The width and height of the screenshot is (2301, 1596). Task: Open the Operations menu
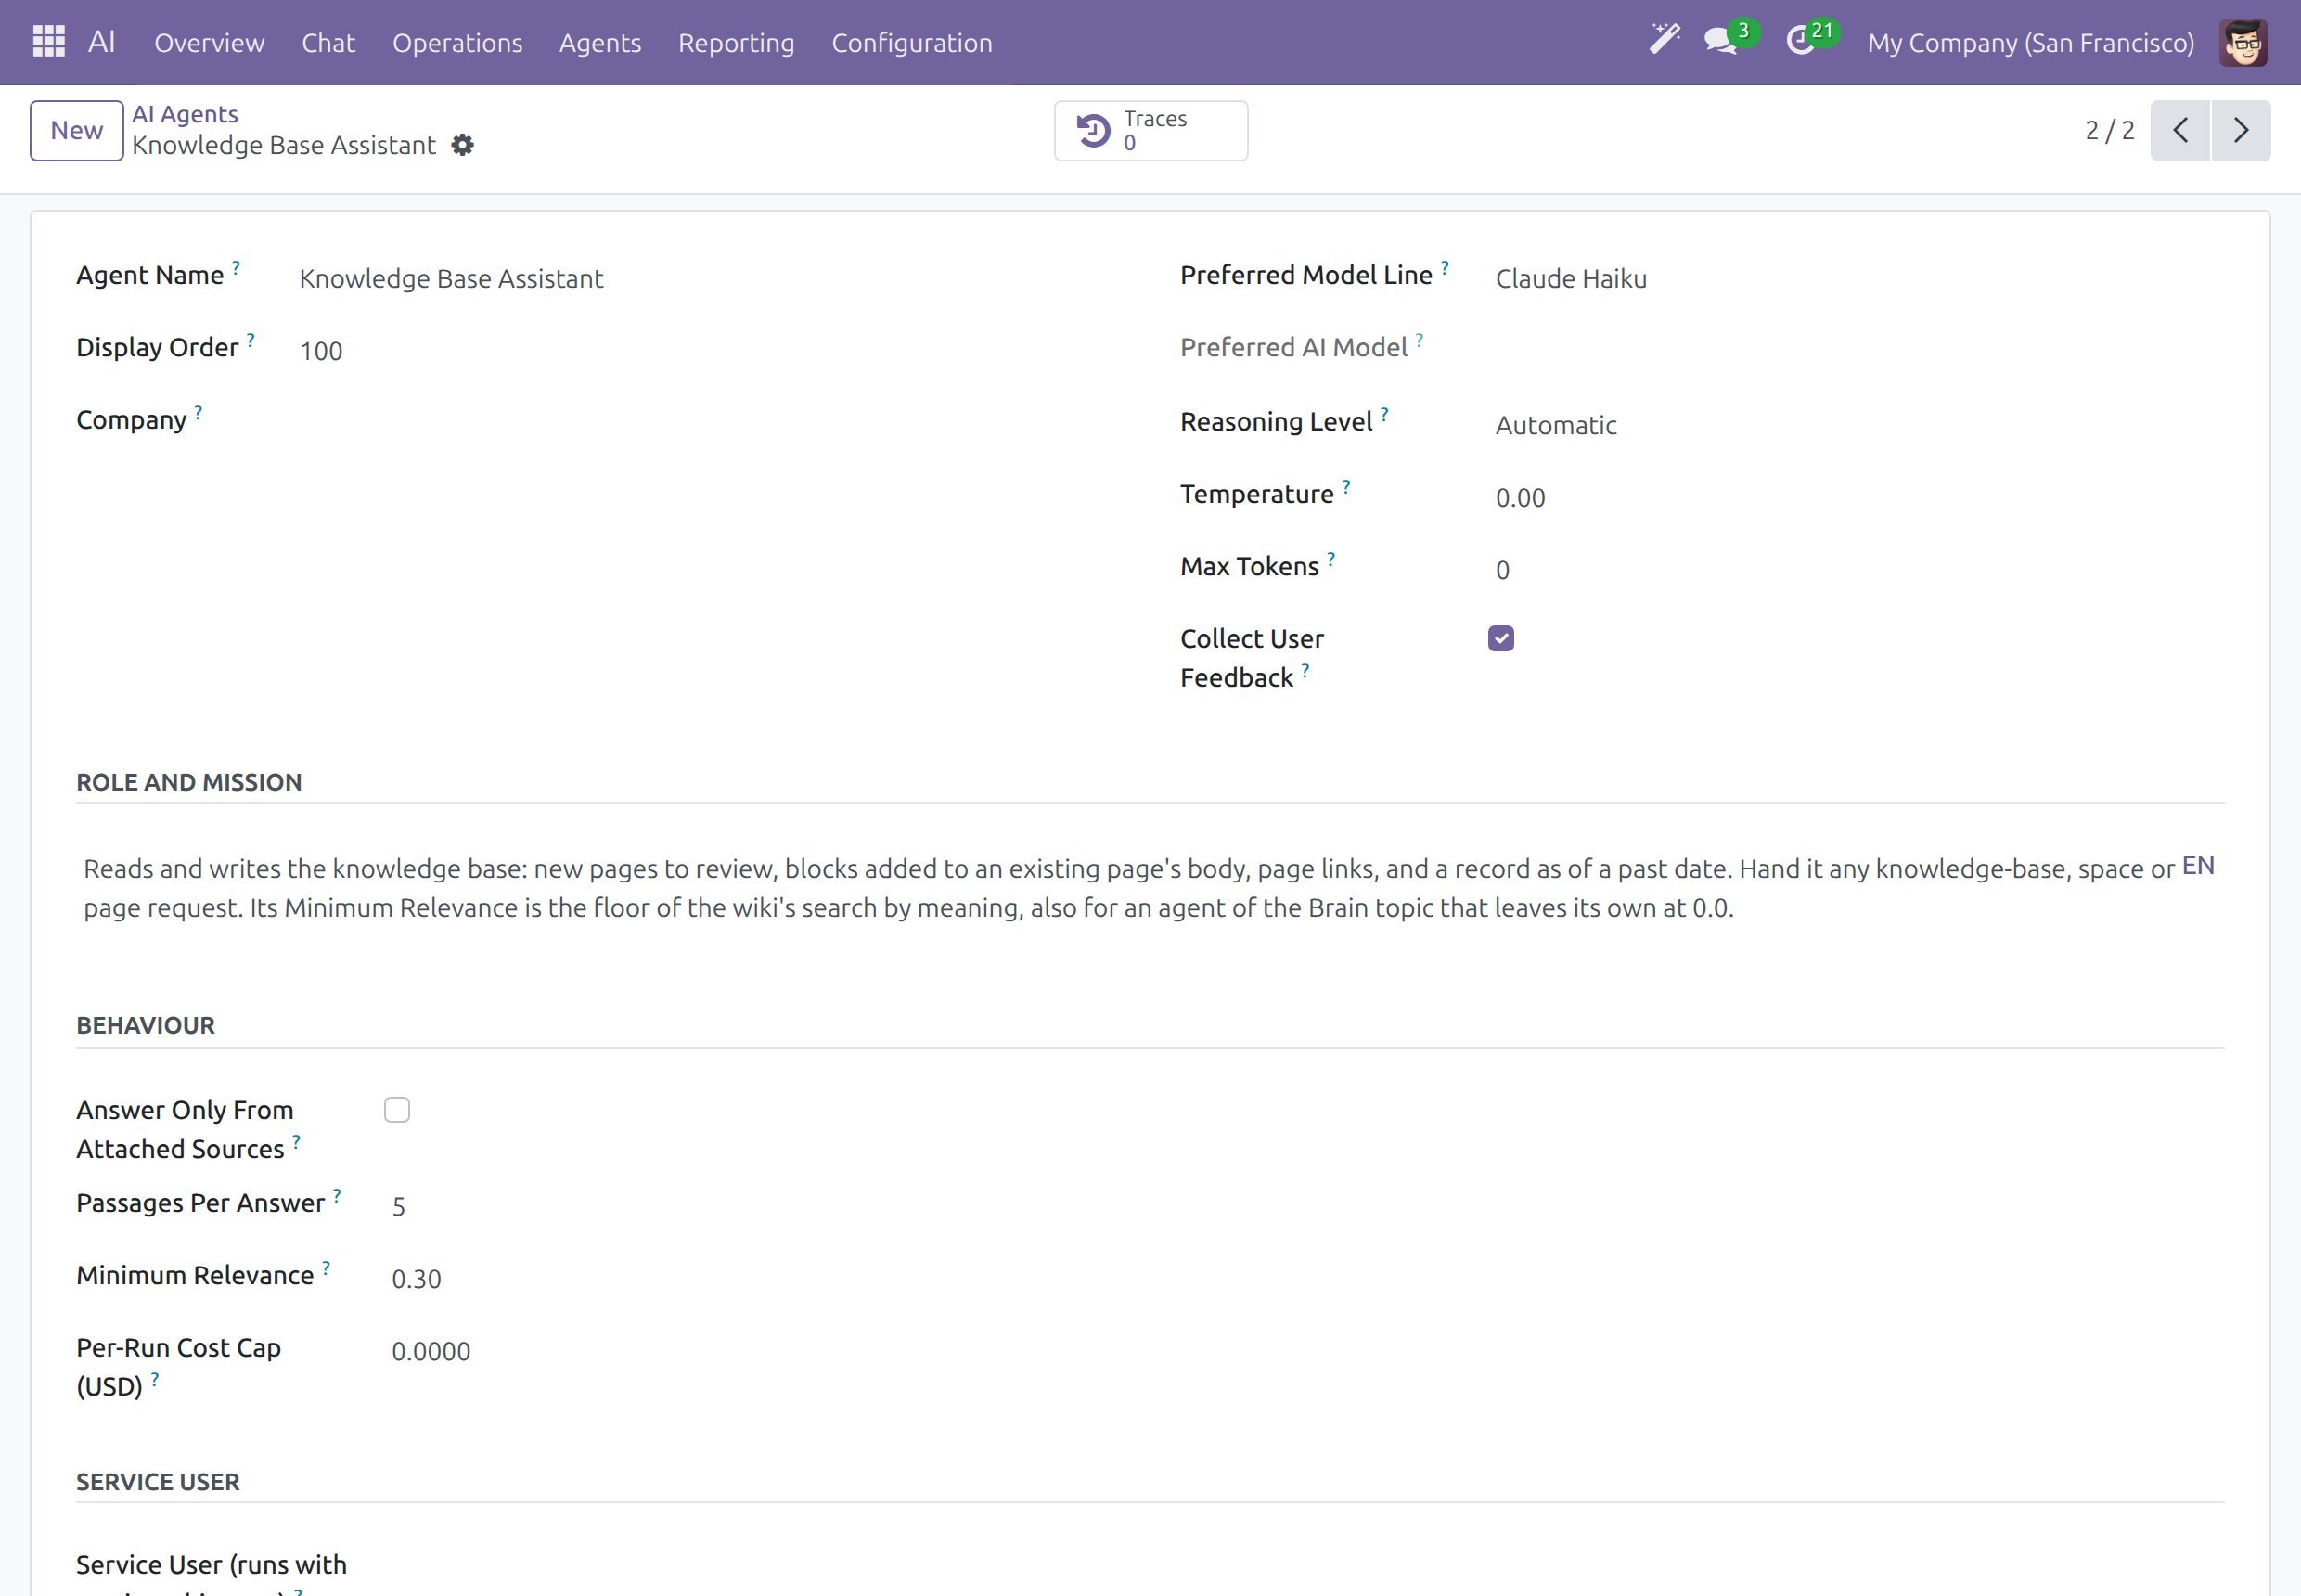[457, 43]
